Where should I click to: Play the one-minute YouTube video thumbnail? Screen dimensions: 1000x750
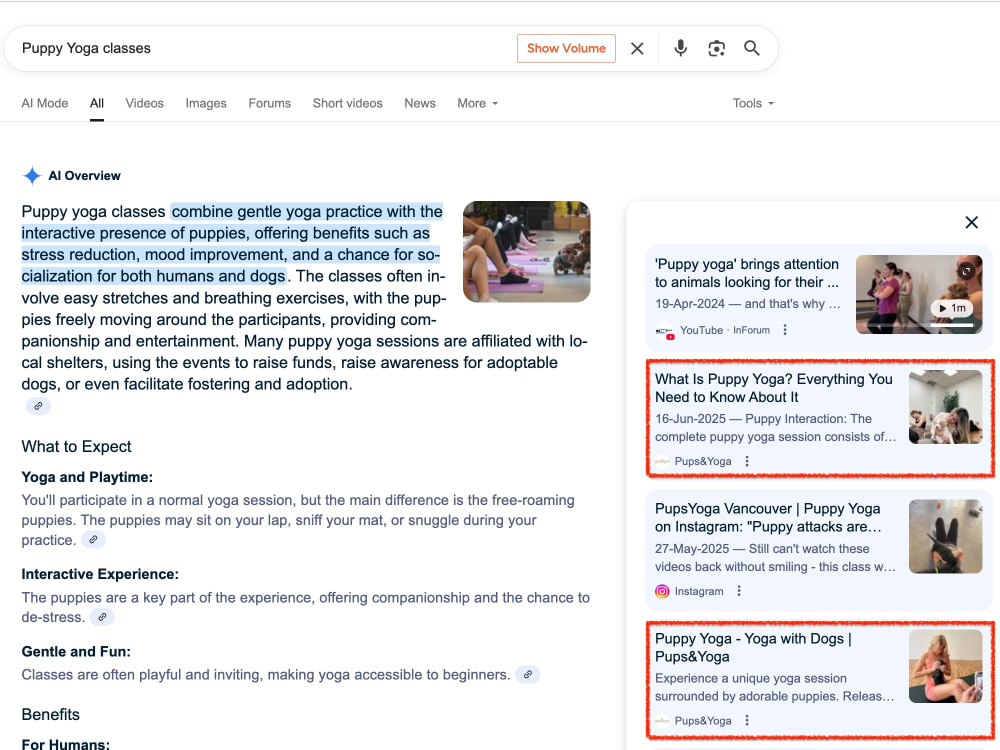click(x=919, y=294)
